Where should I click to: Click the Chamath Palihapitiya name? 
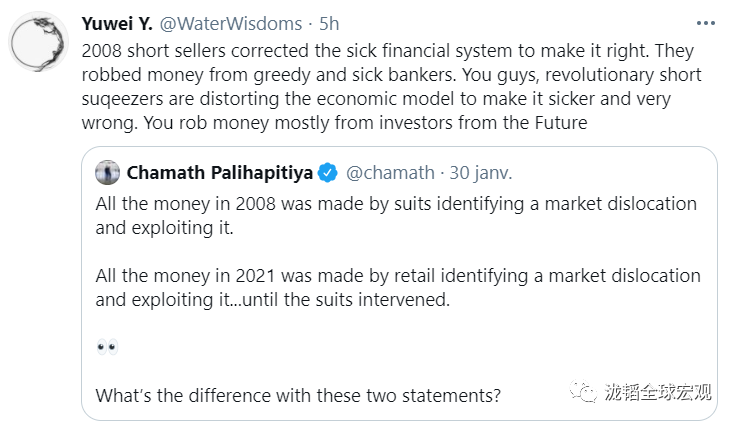[x=219, y=173]
